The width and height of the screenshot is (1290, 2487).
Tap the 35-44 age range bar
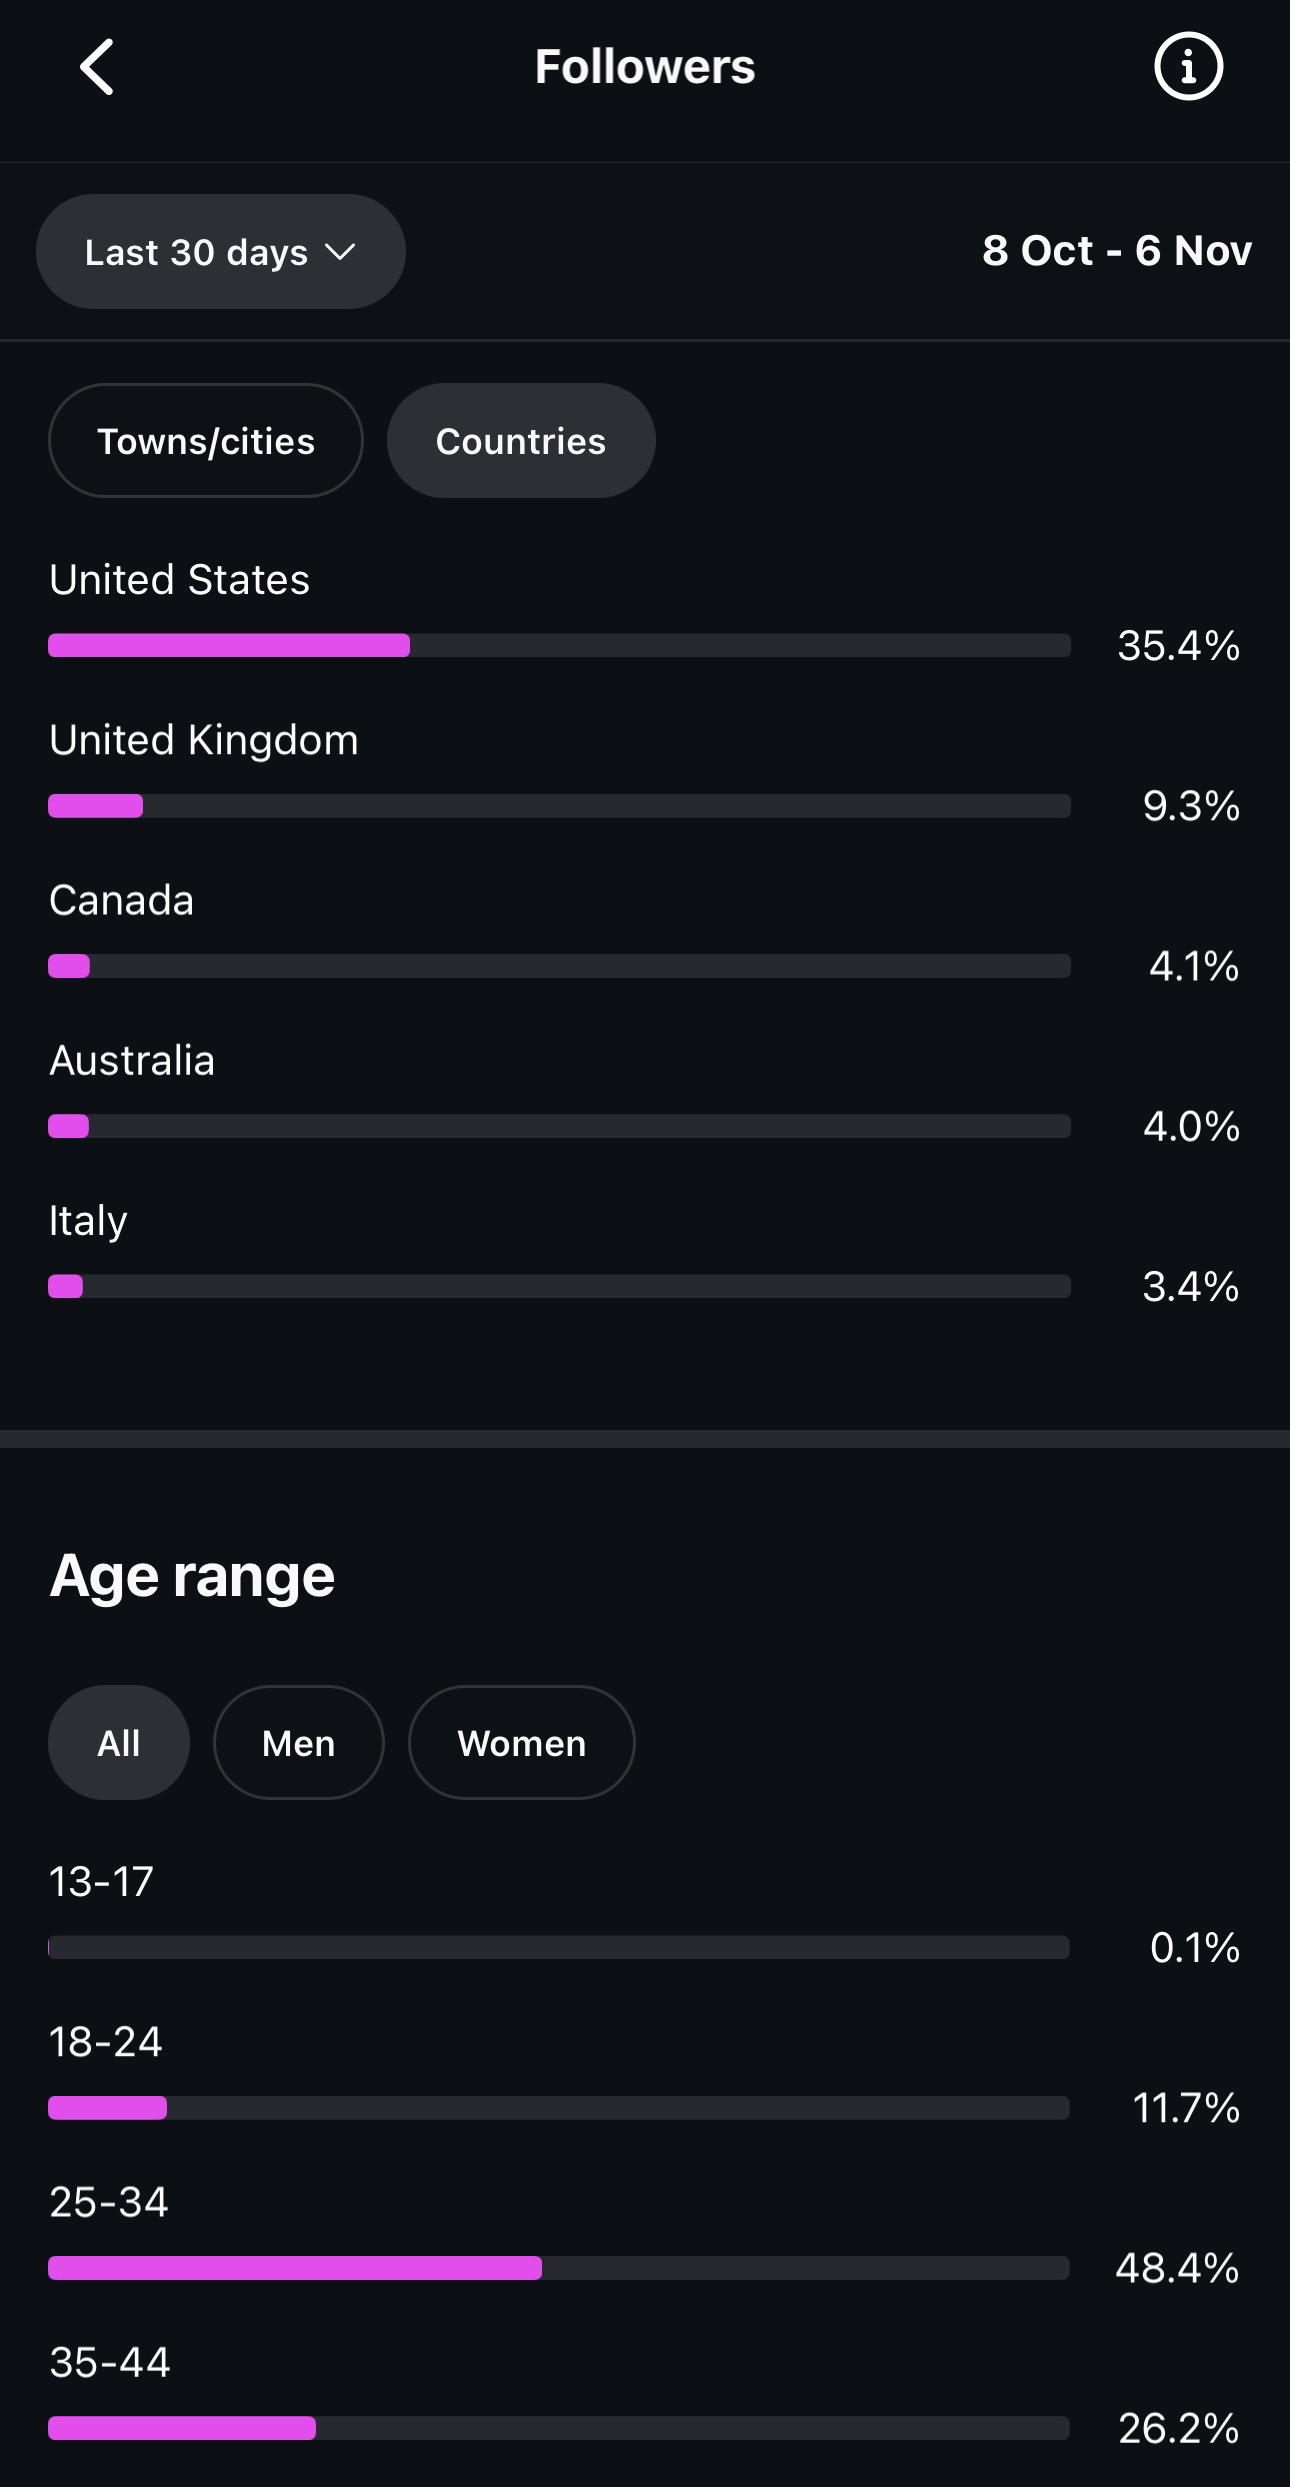point(559,2428)
